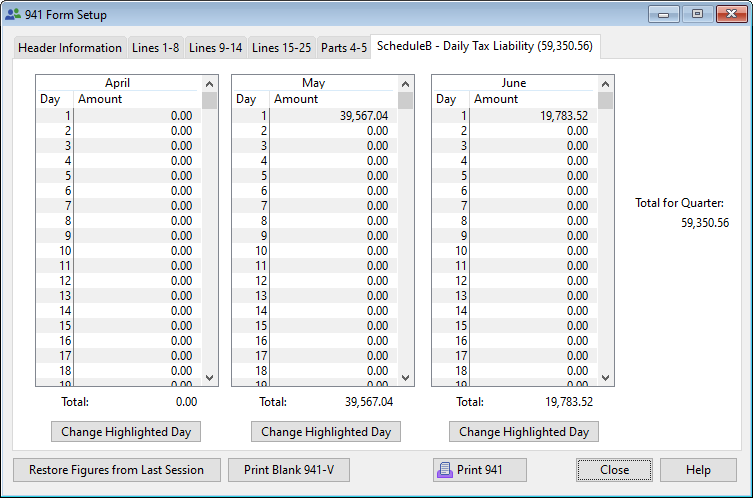The image size is (753, 498).
Task: Open Help for the 941 form
Action: [698, 470]
